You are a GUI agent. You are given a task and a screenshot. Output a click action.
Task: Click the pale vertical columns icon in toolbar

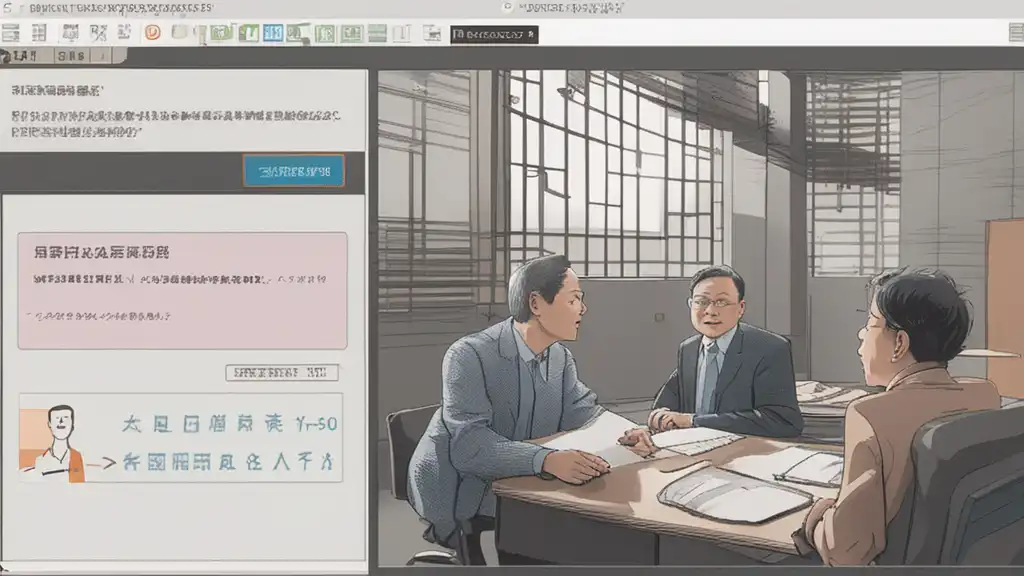tap(402, 33)
